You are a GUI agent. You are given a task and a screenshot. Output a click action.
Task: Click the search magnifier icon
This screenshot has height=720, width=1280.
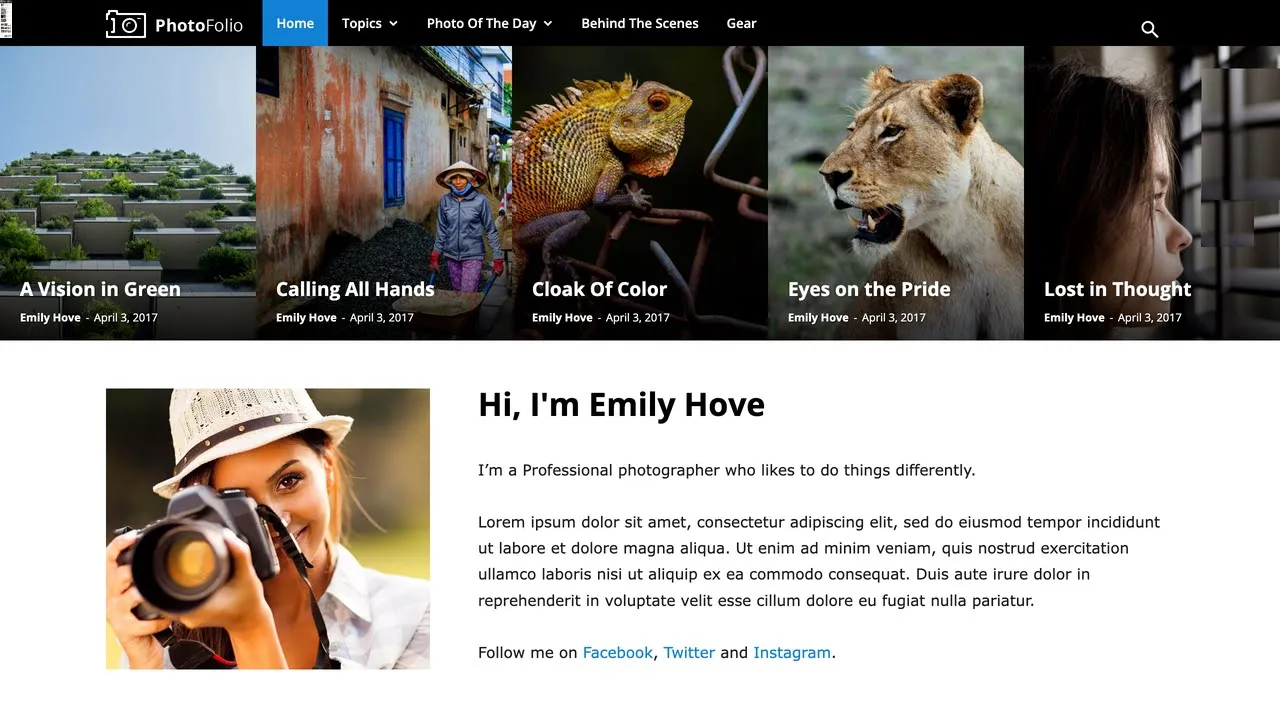(1150, 29)
